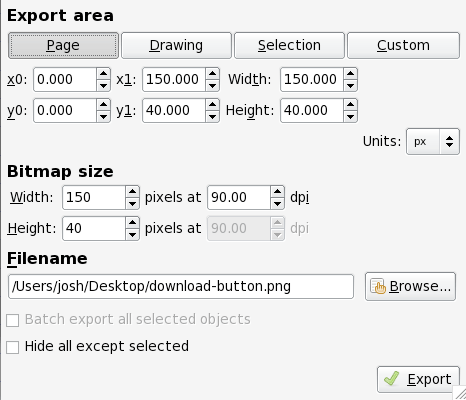Click the 90.00 dpi input field
466x400 pixels.
[239, 197]
